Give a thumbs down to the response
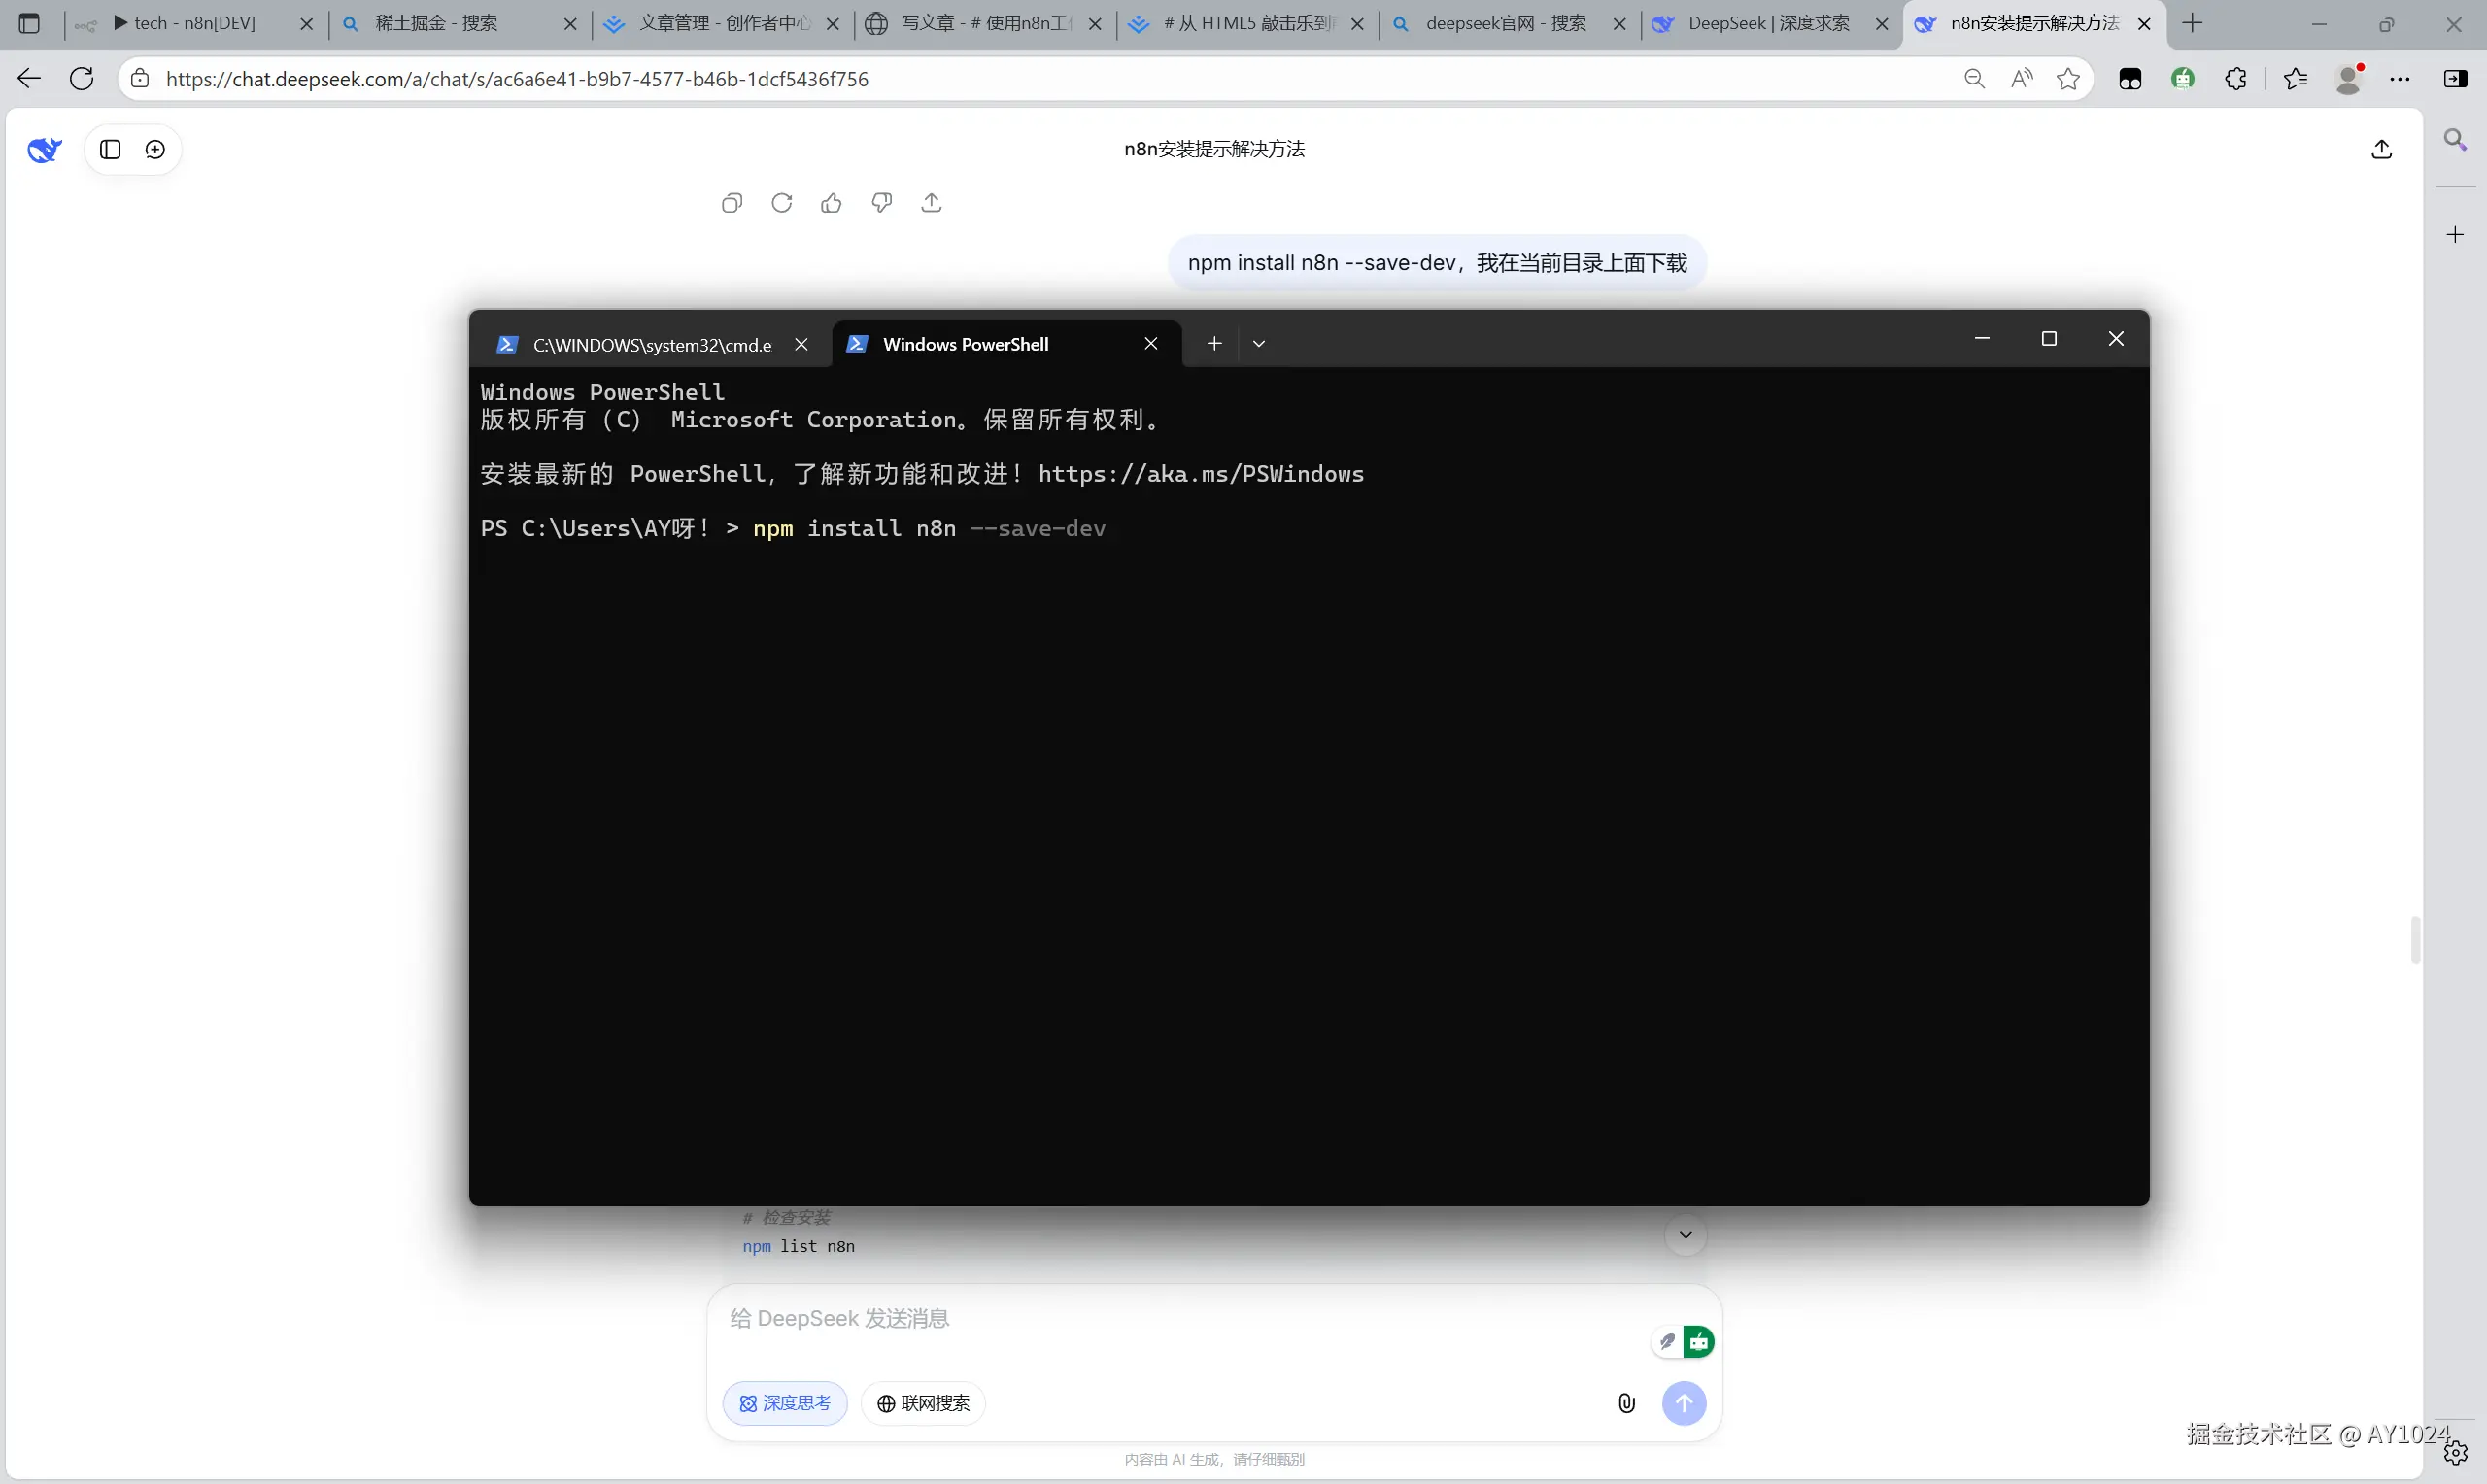The image size is (2487, 1484). click(881, 202)
